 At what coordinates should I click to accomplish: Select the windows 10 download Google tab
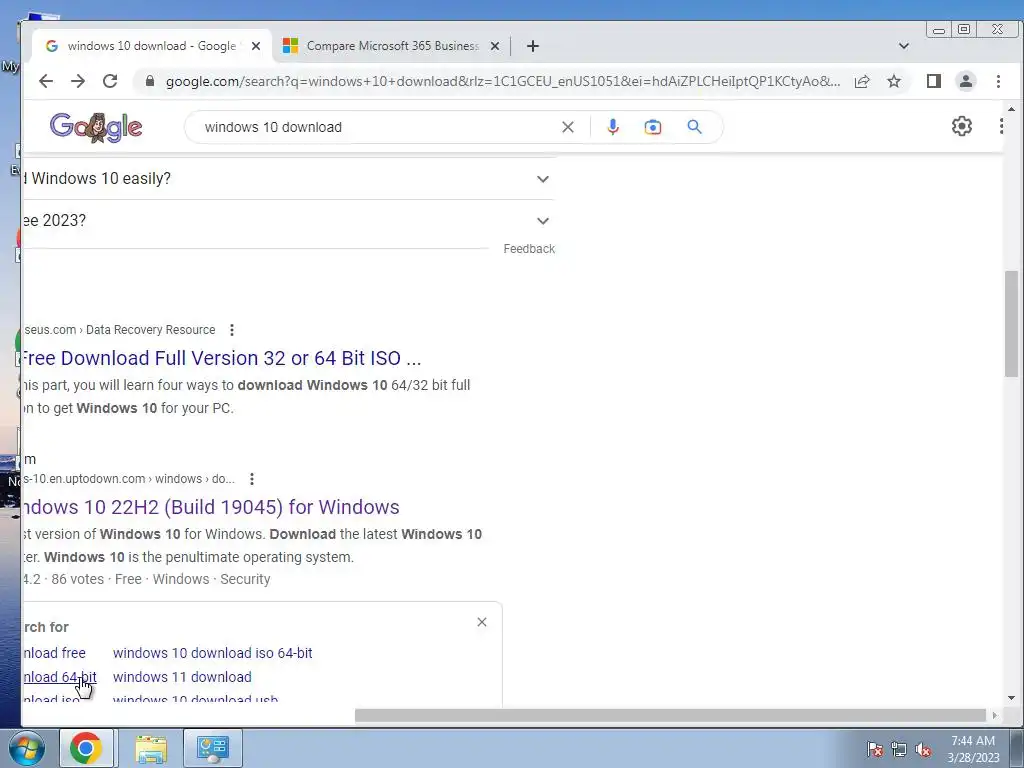[152, 46]
